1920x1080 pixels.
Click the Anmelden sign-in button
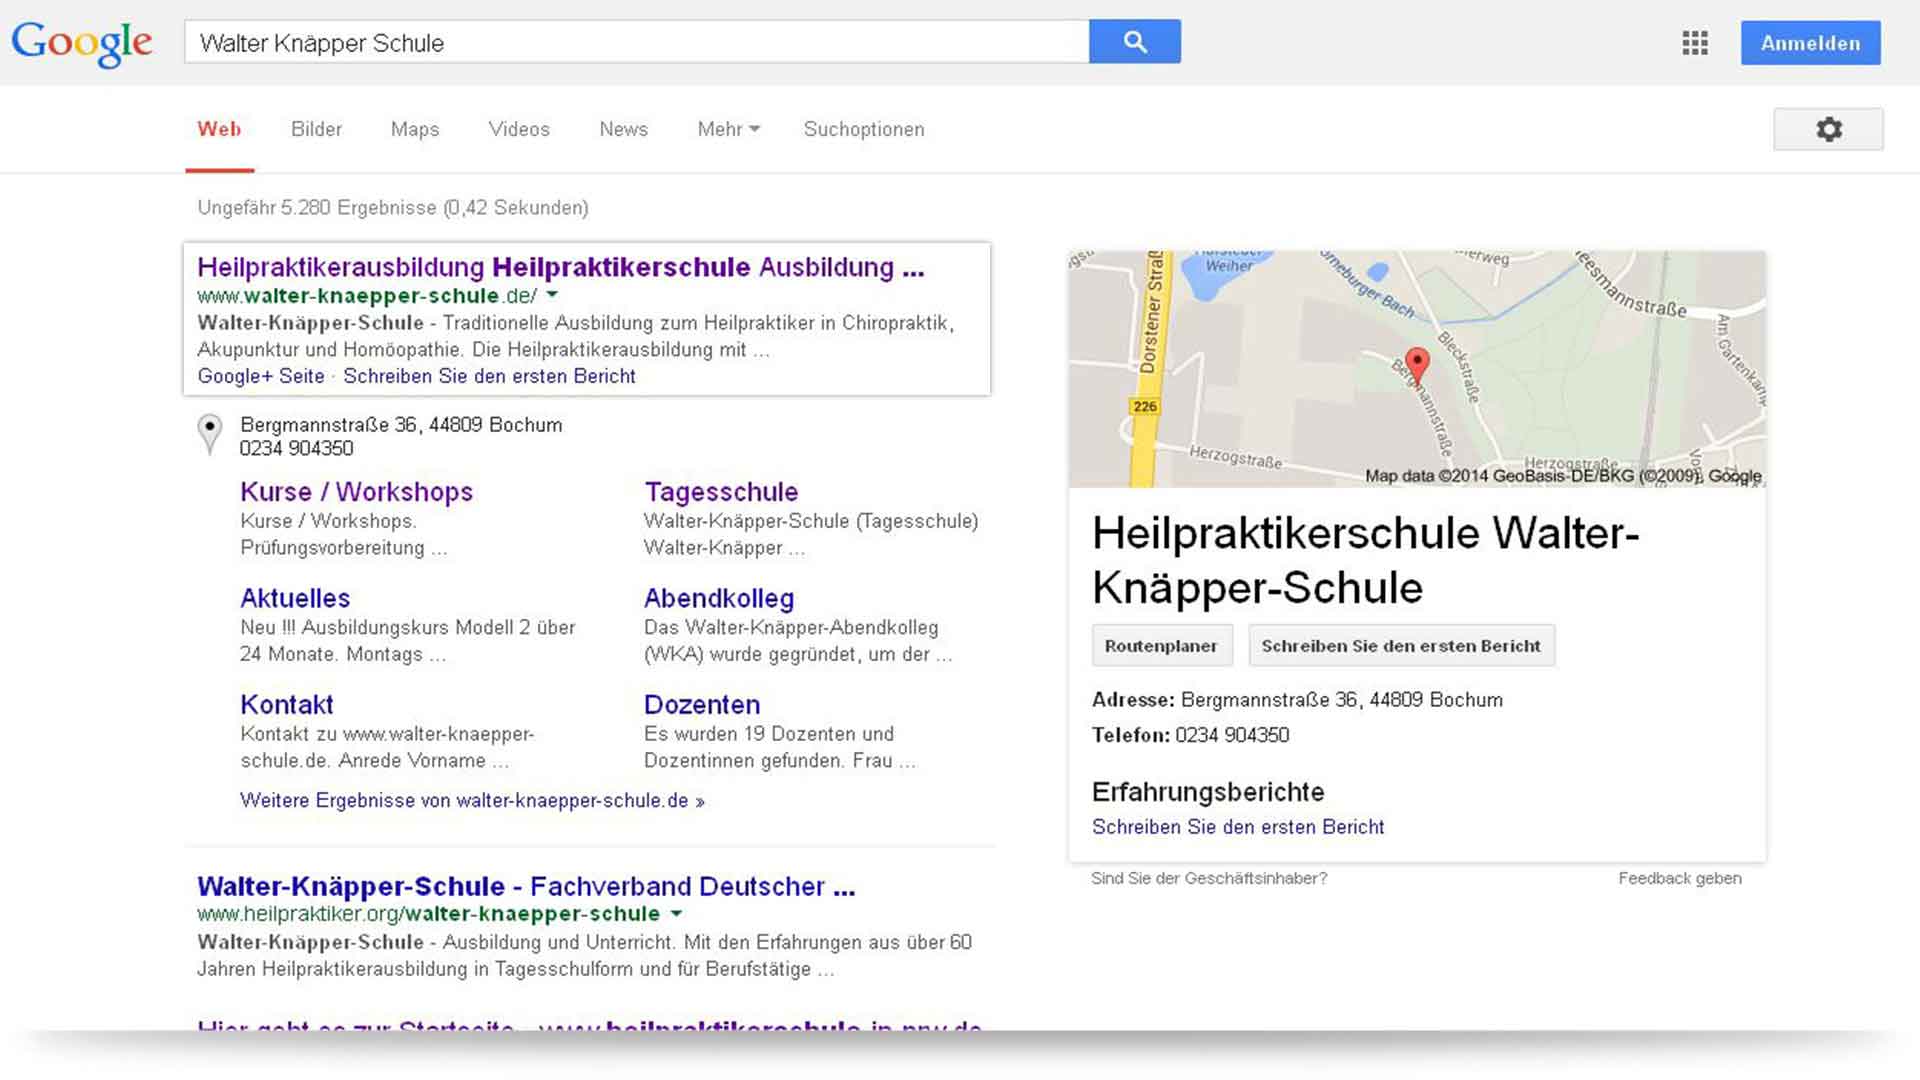(x=1811, y=43)
